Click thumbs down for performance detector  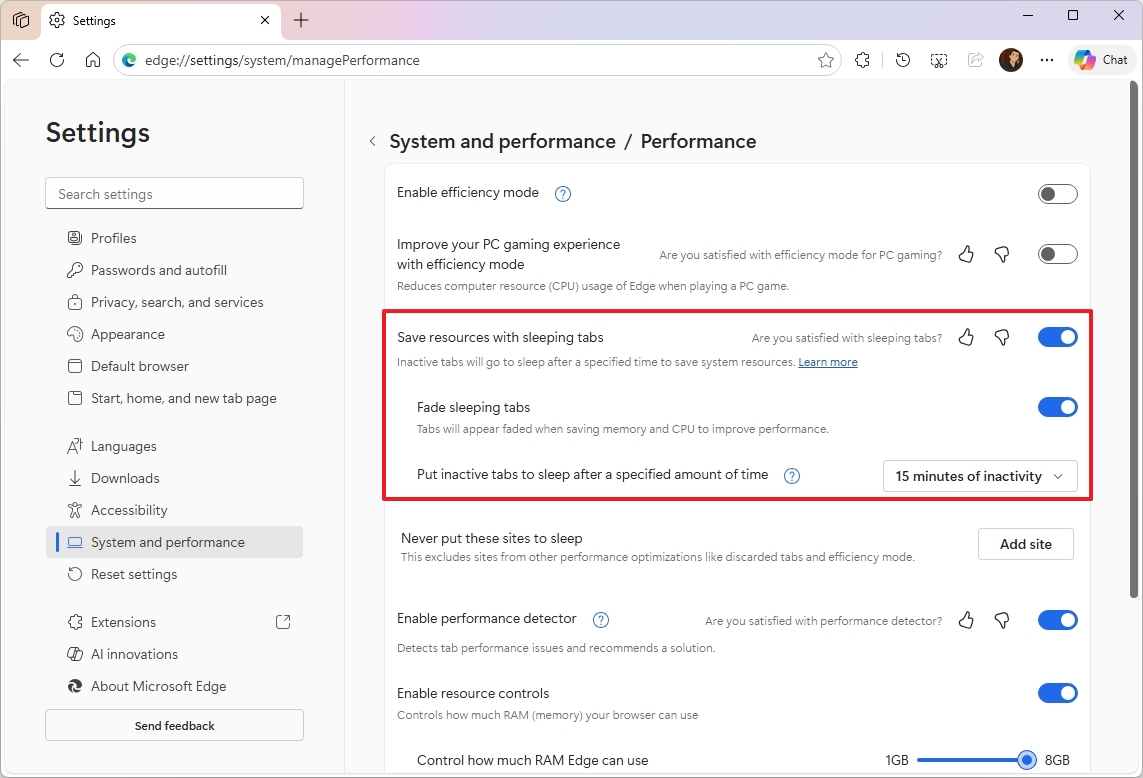1001,620
